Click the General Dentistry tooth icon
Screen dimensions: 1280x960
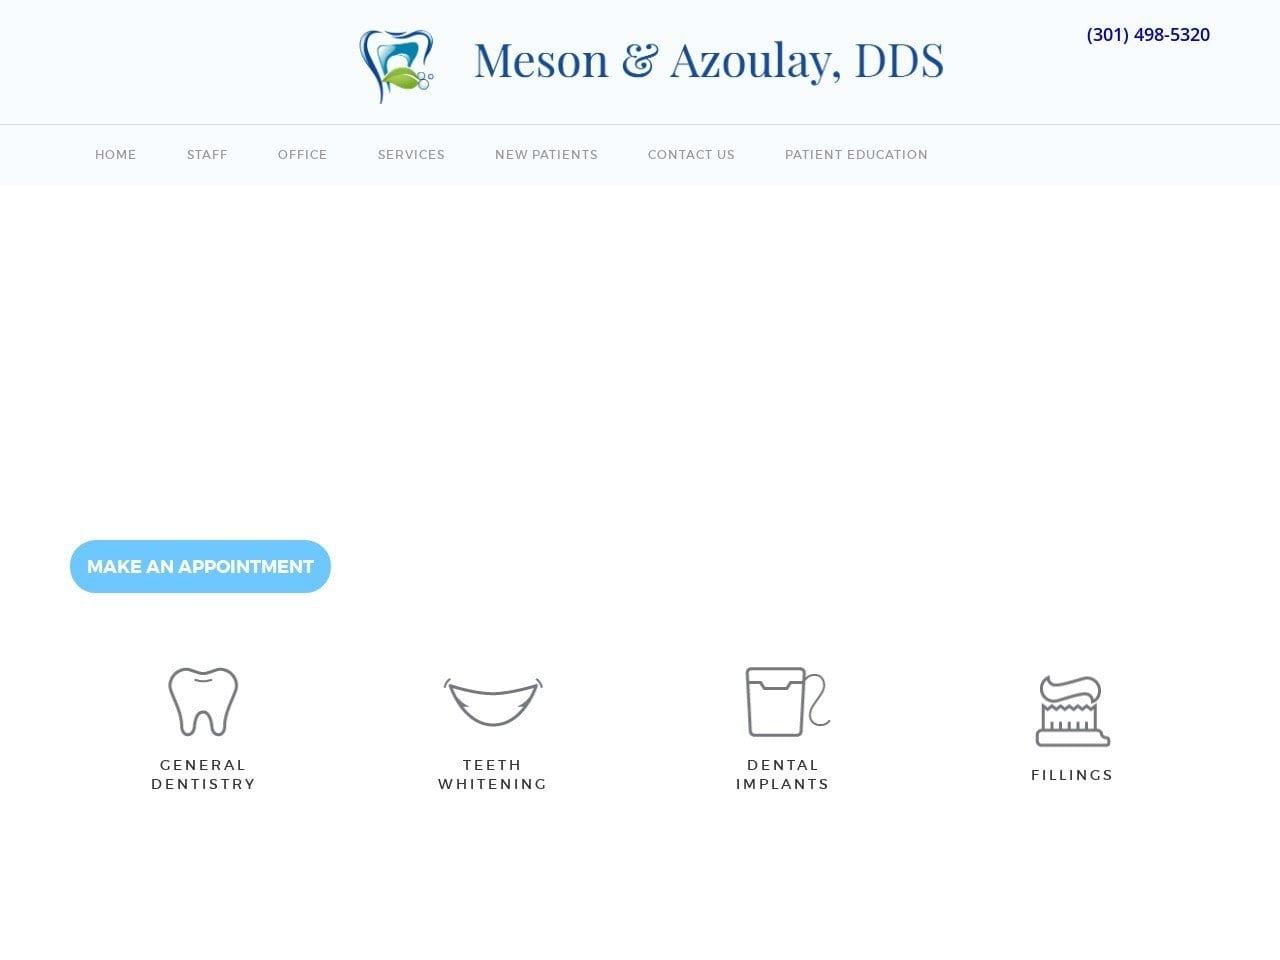pos(203,702)
